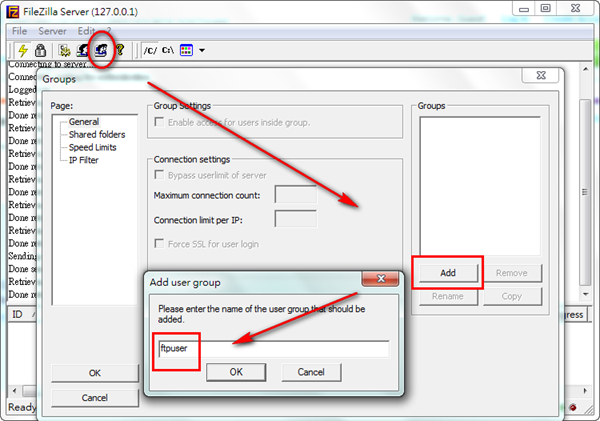Close the Groups dialog window
The height and width of the screenshot is (421, 600).
point(541,75)
